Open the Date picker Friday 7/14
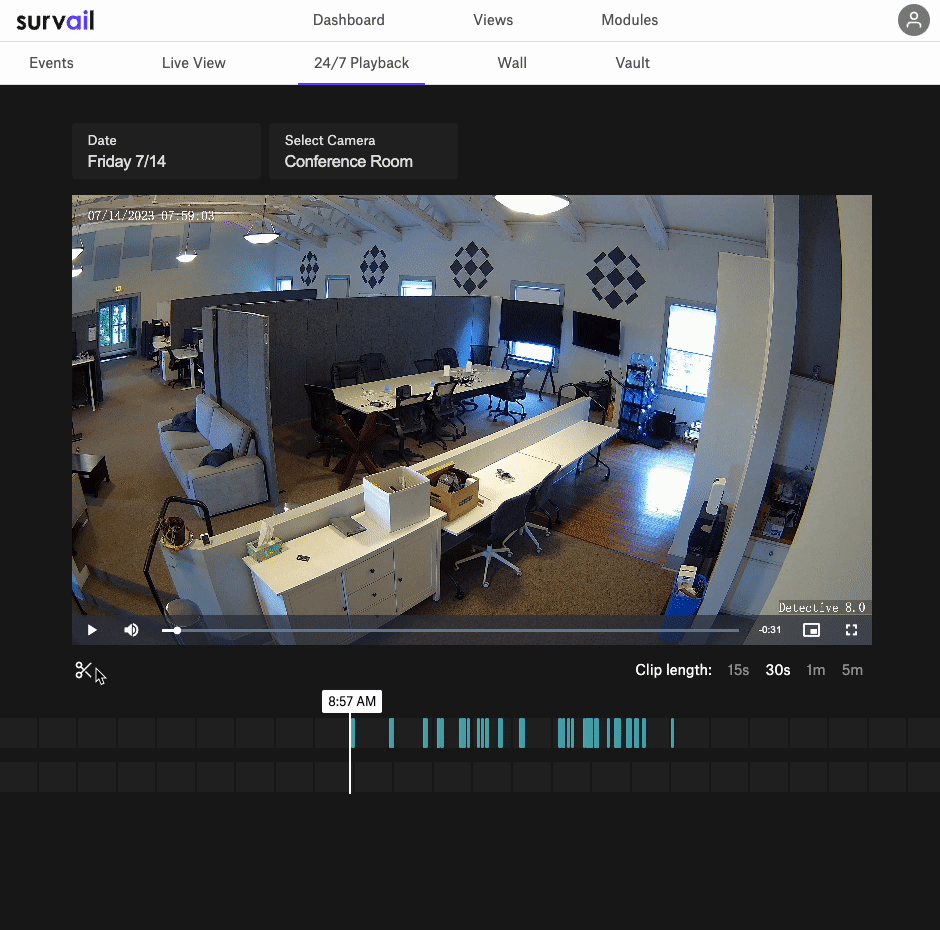 (x=166, y=151)
